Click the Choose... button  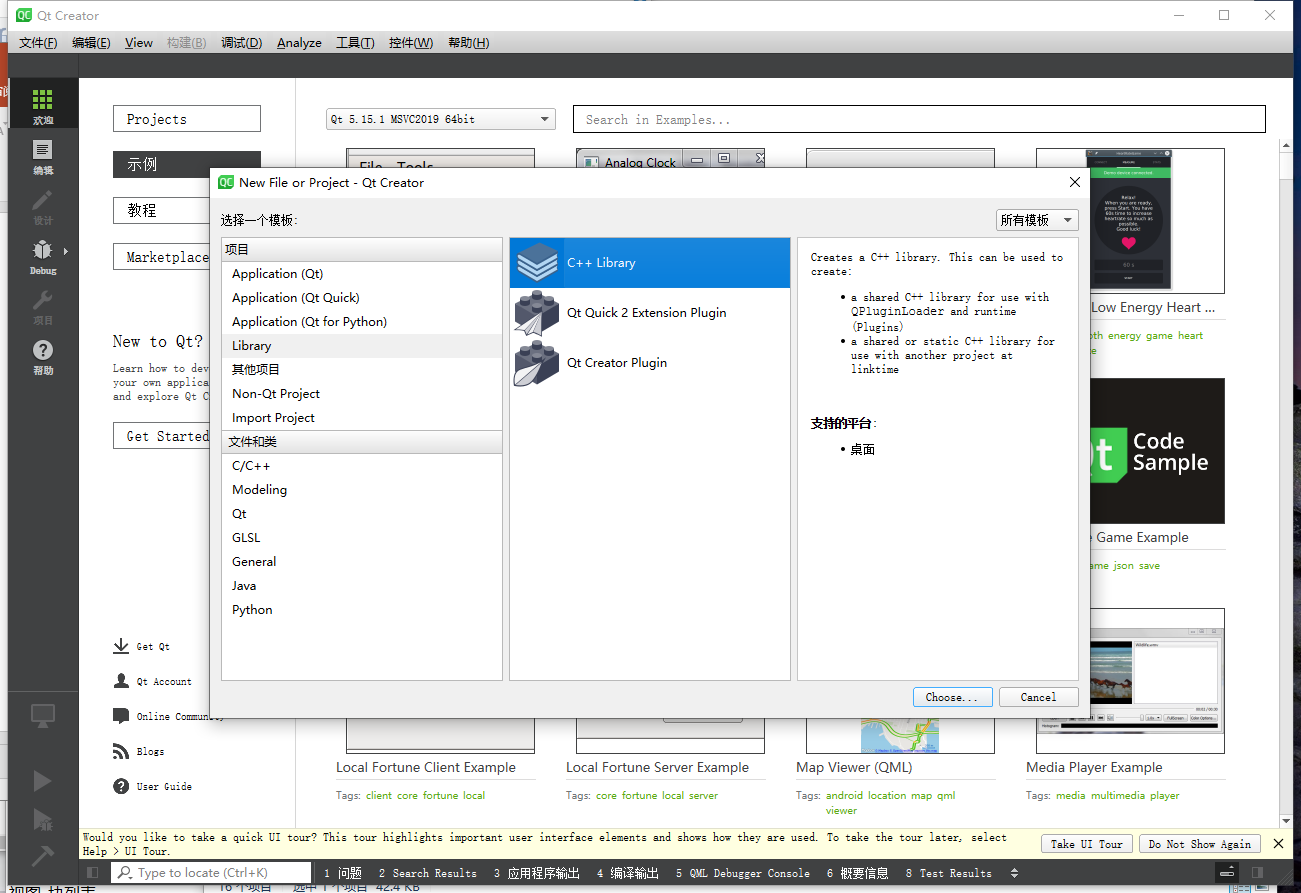pos(951,696)
